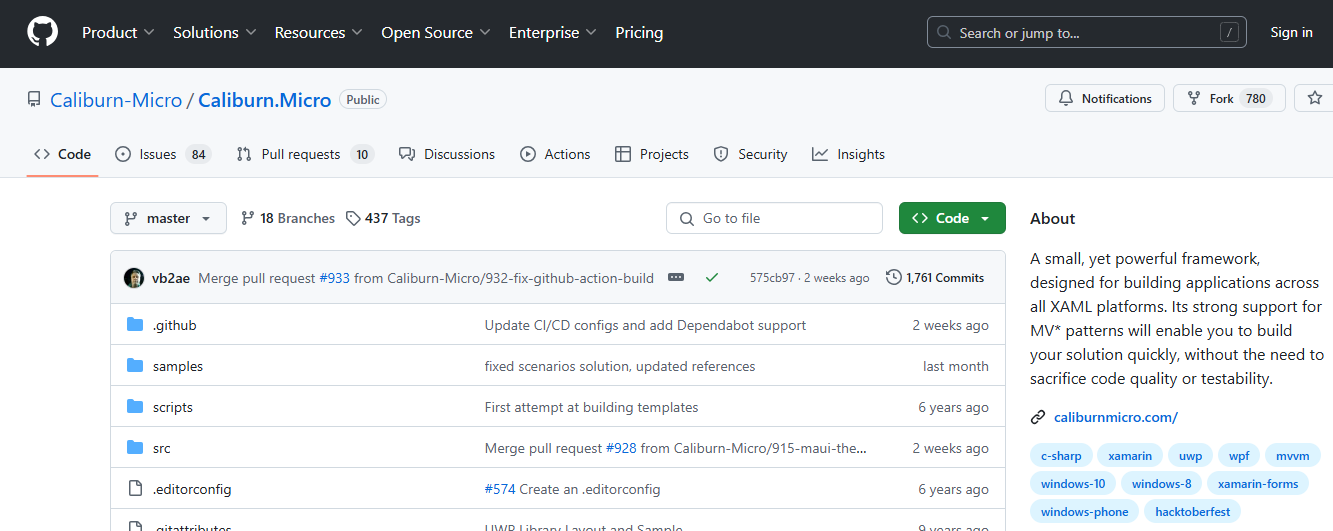
Task: Switch to the Security tab
Action: [750, 154]
